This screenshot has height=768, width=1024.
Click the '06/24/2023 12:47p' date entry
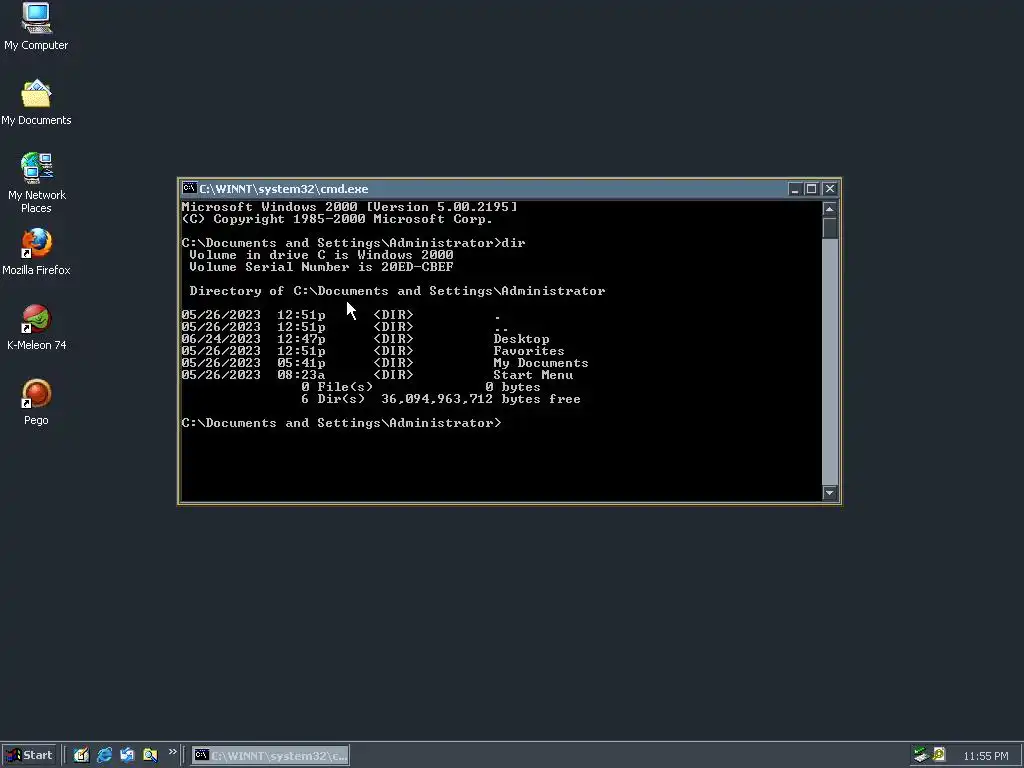tap(253, 339)
